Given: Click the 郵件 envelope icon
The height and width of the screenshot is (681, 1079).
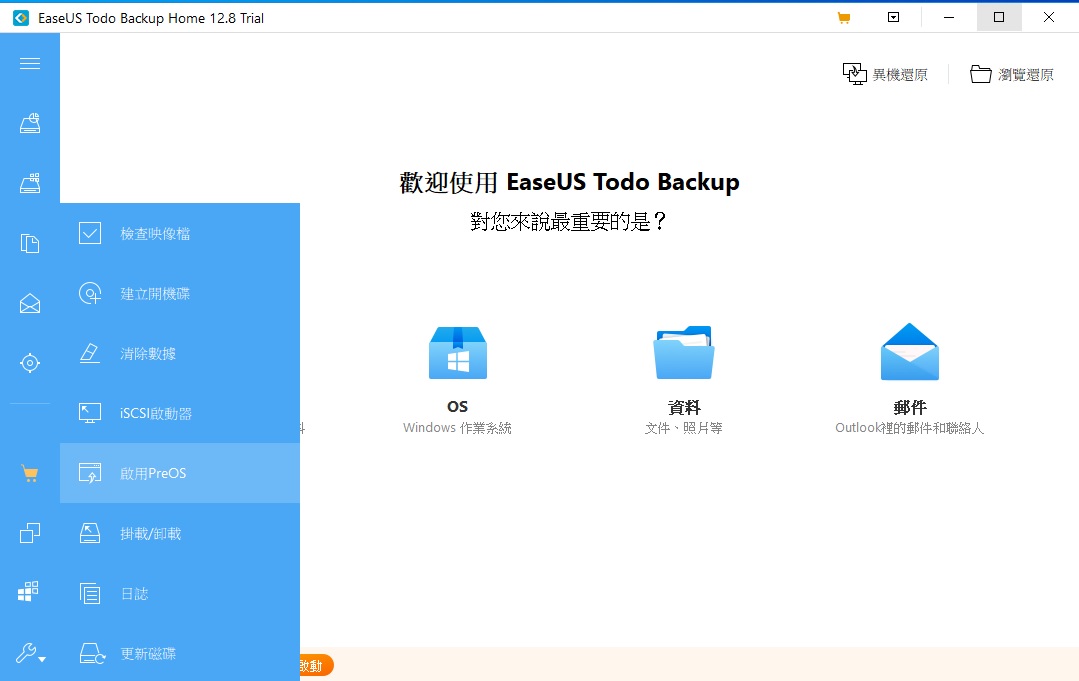Looking at the screenshot, I should (x=910, y=352).
